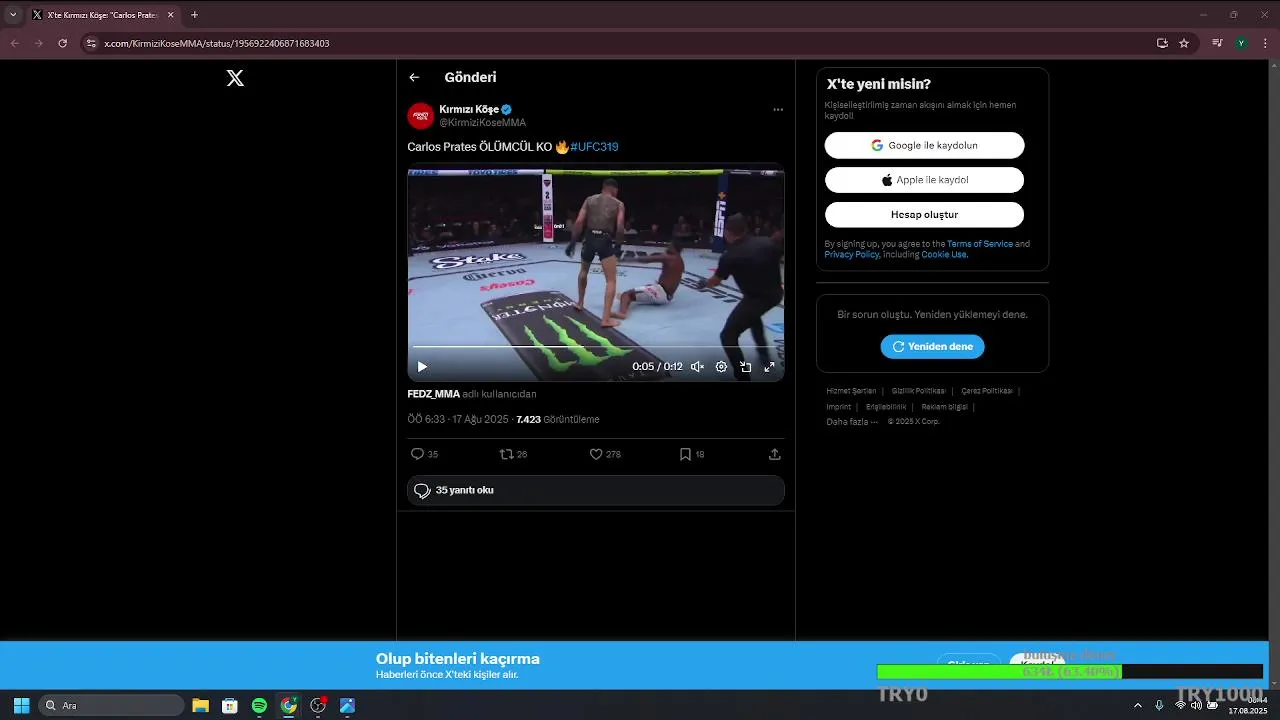Open Privacy Policy link
Image resolution: width=1280 pixels, height=720 pixels.
coord(852,255)
